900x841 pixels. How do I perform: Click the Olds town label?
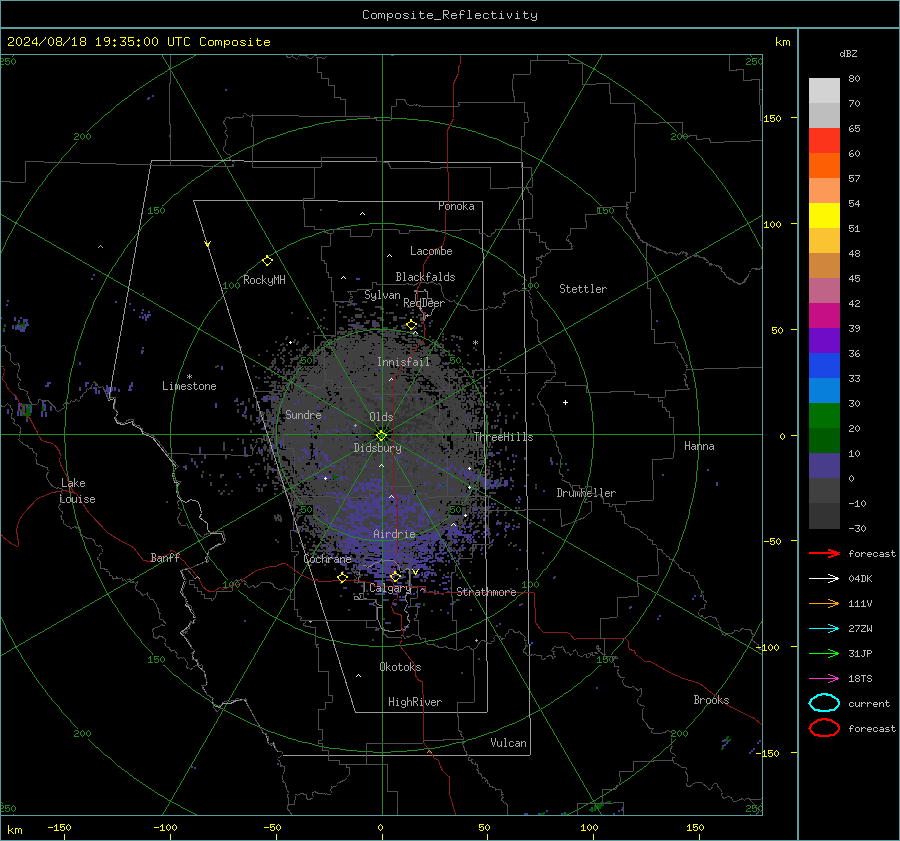tap(381, 417)
